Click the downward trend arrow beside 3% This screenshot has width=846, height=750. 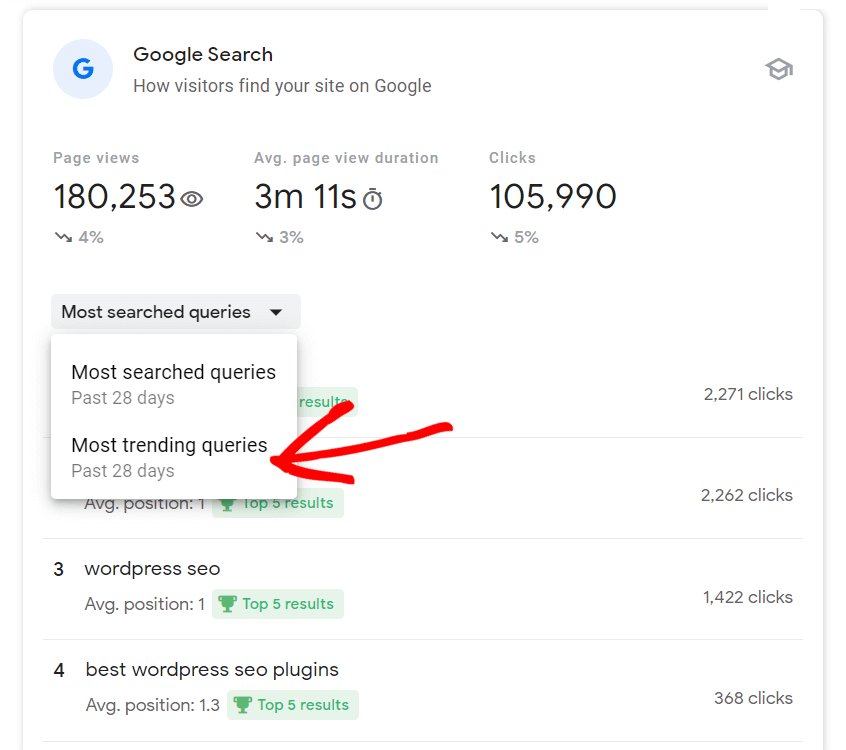pos(265,237)
